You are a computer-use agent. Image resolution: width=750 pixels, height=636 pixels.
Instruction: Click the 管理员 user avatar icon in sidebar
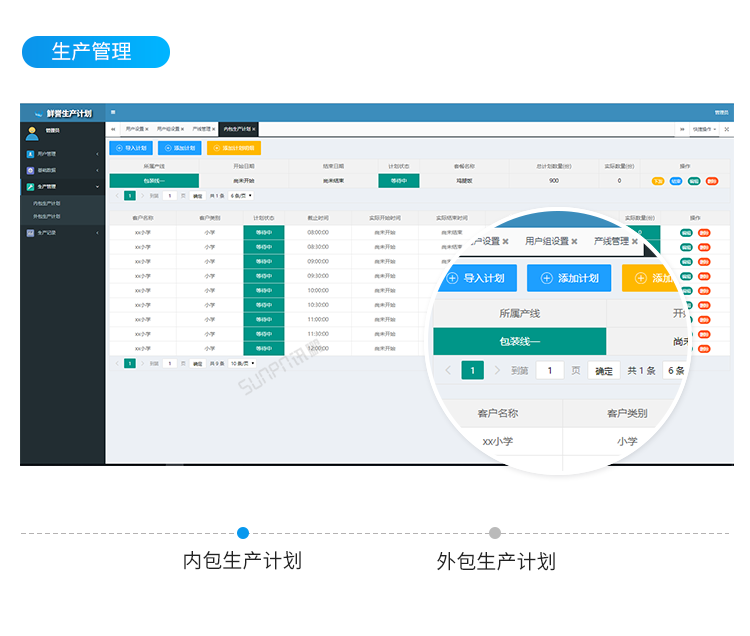tap(32, 131)
